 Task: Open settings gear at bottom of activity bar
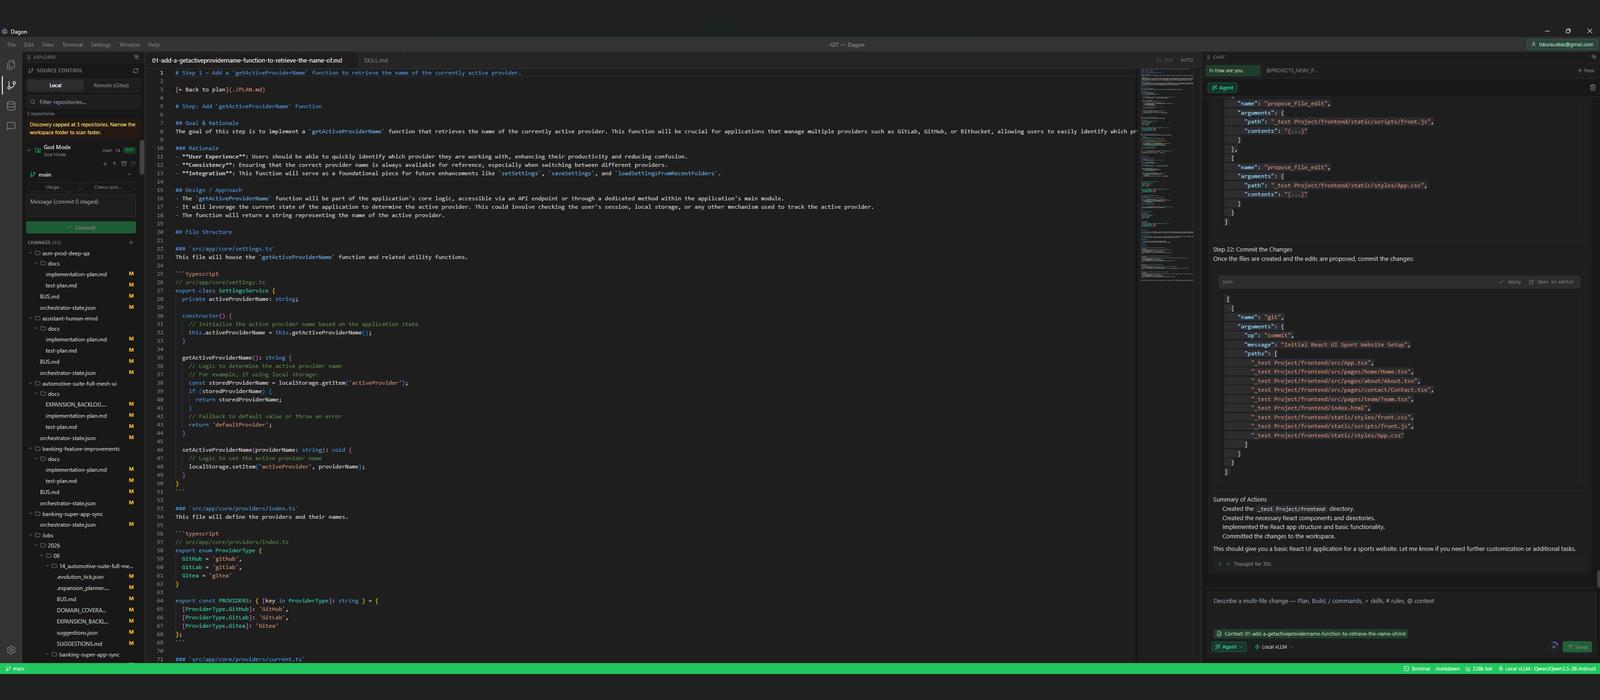11,650
